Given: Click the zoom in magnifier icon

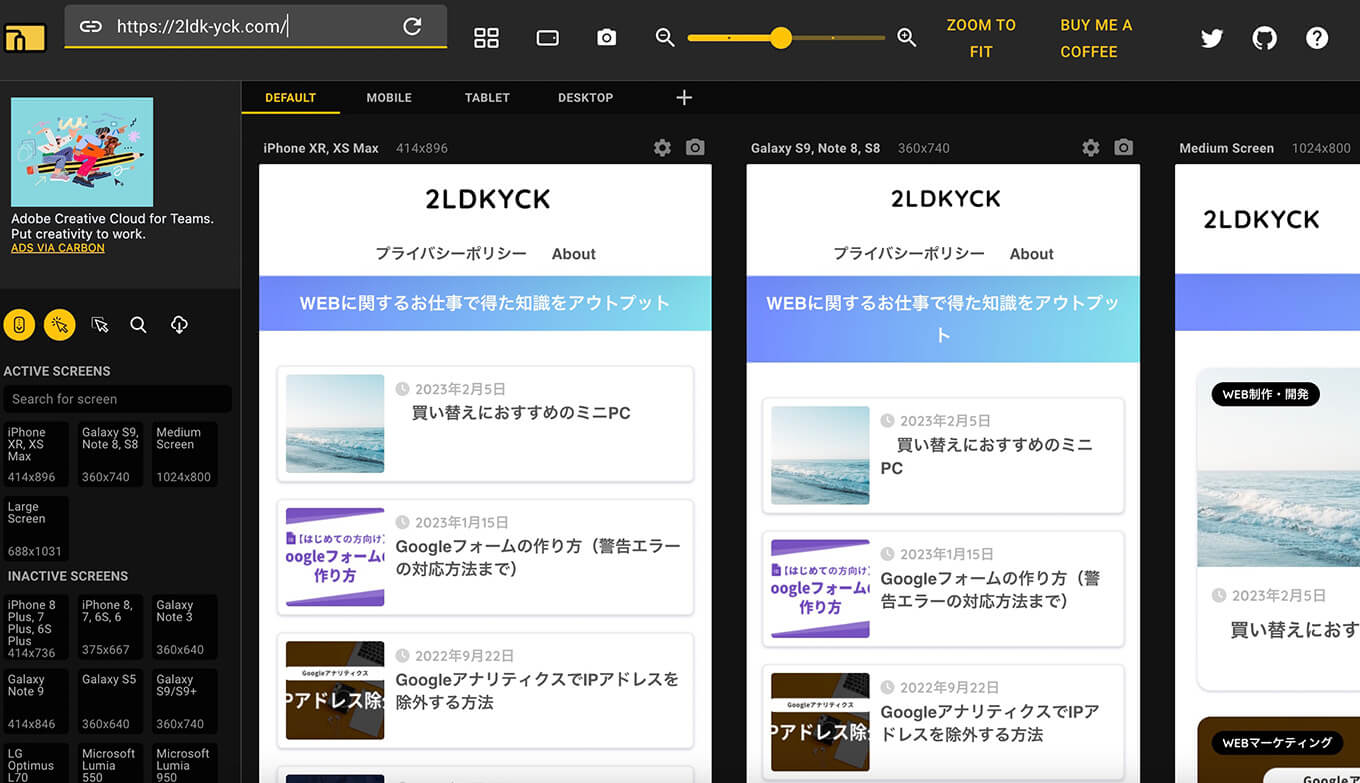Looking at the screenshot, I should click(907, 38).
